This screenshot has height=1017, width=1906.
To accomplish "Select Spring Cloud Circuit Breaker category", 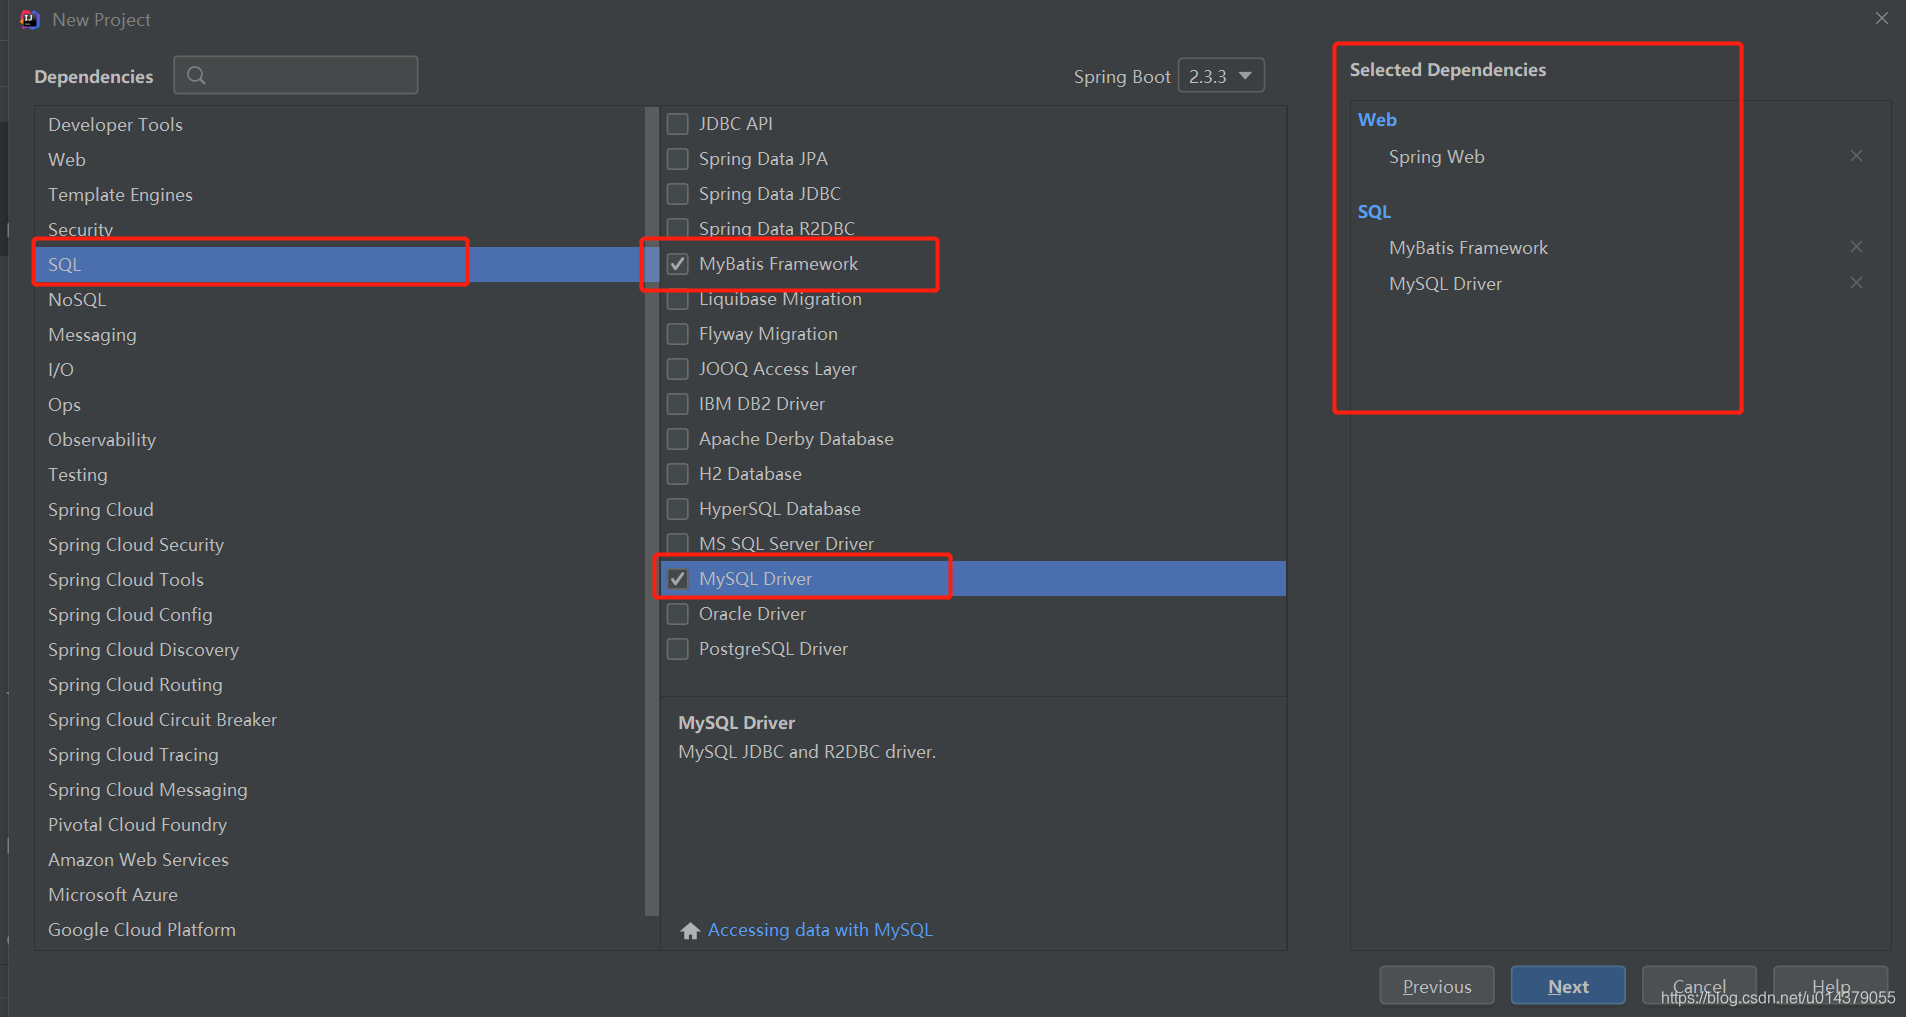I will (340, 720).
